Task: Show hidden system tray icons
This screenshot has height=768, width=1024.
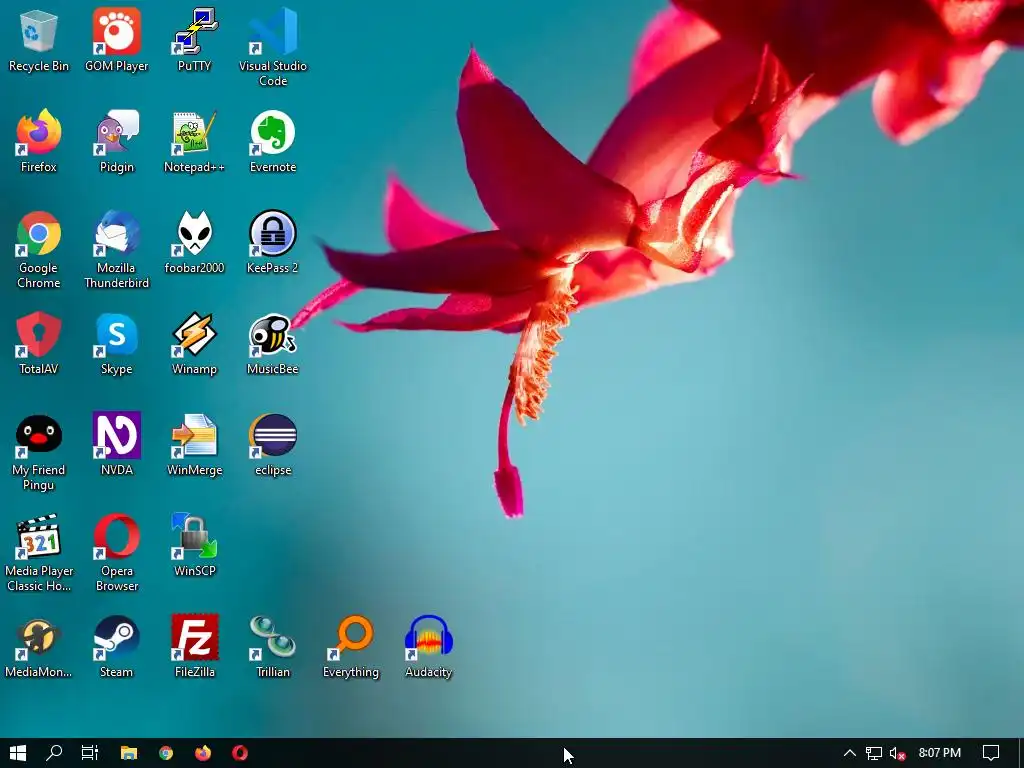Action: click(x=850, y=753)
